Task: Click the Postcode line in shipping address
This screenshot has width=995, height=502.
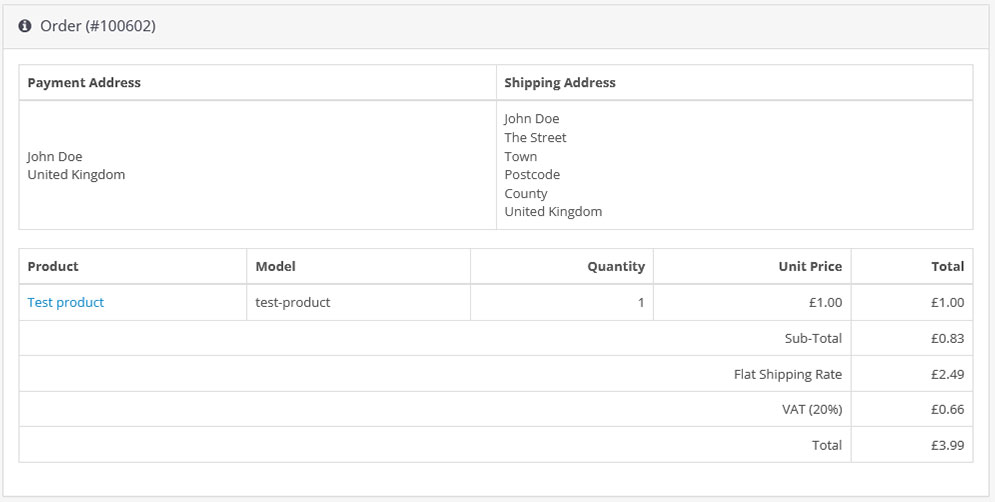Action: click(x=532, y=175)
